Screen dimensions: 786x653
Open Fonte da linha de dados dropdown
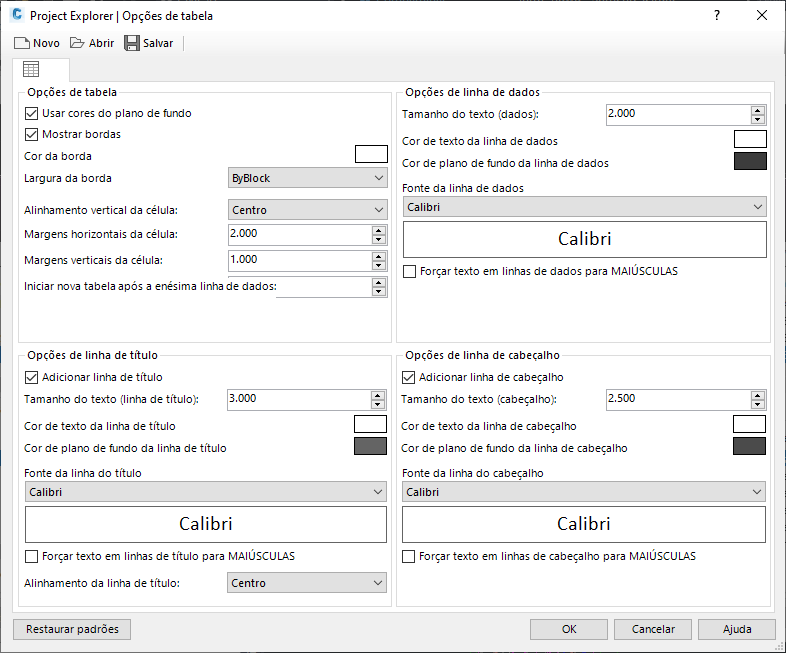pos(584,207)
